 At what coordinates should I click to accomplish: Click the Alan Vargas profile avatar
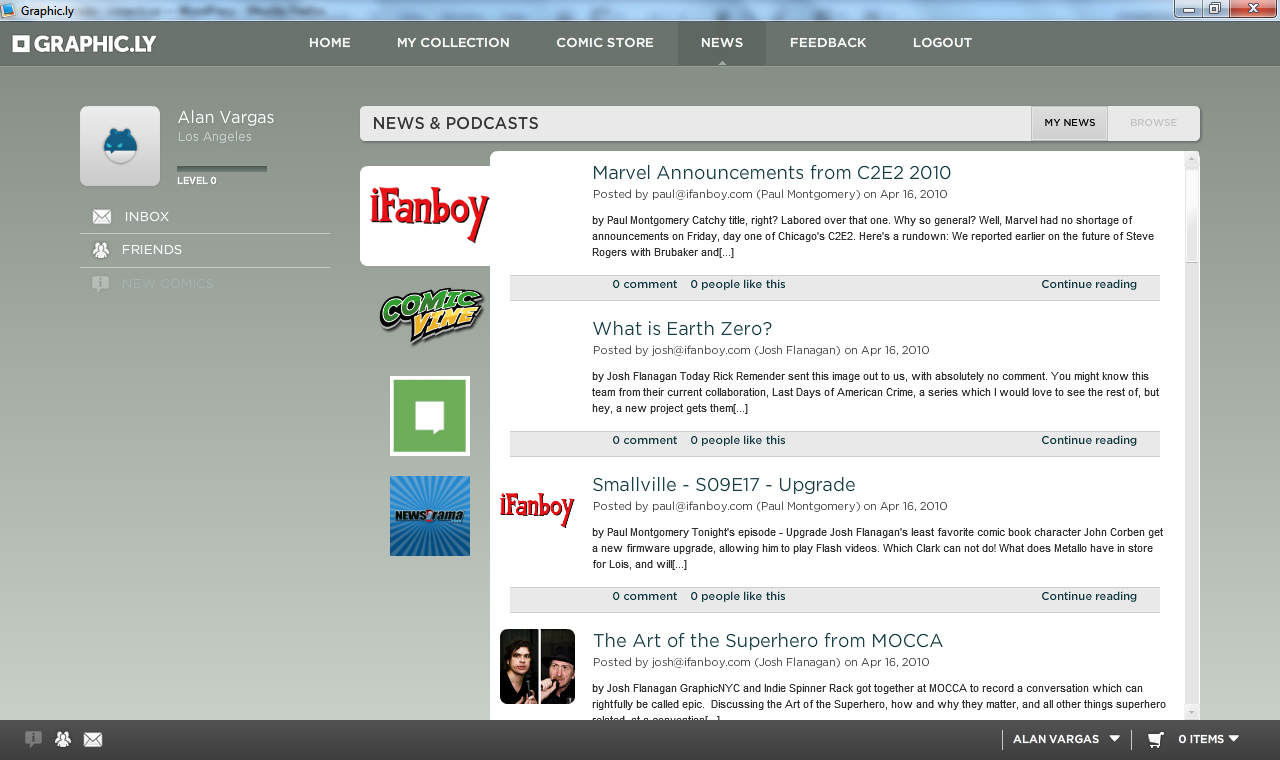(x=120, y=146)
